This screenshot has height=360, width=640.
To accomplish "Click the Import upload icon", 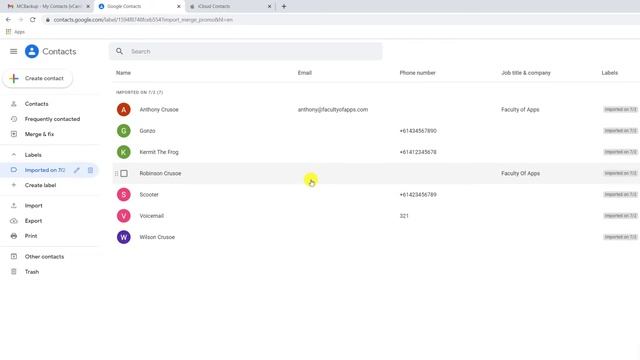I will click(x=13, y=206).
